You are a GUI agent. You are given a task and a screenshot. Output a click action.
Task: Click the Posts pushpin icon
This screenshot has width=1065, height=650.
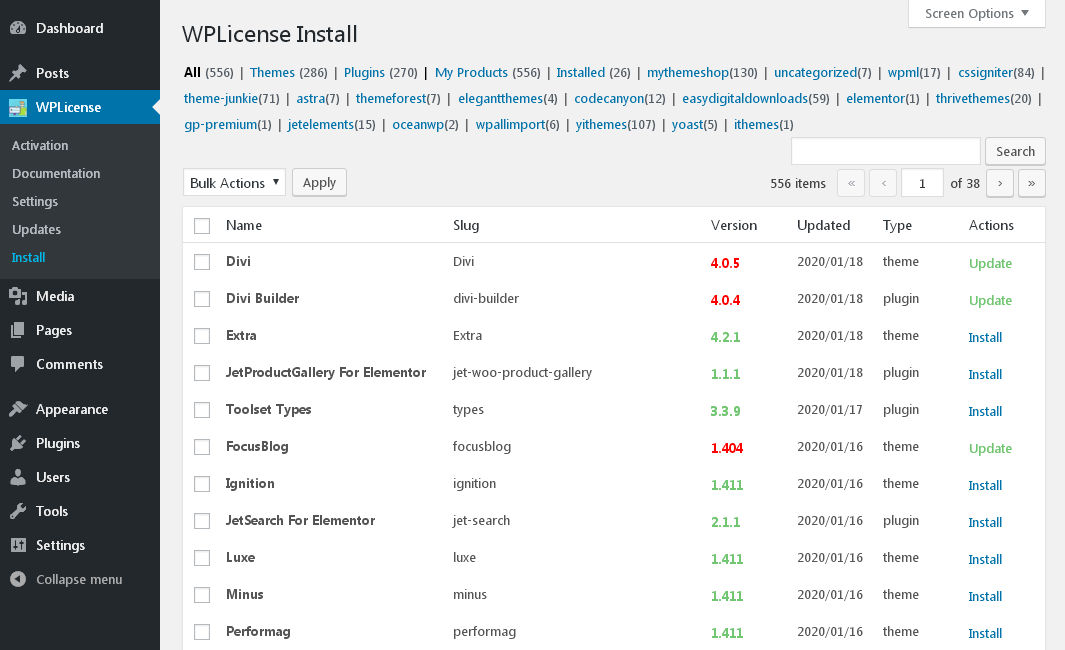(x=18, y=73)
